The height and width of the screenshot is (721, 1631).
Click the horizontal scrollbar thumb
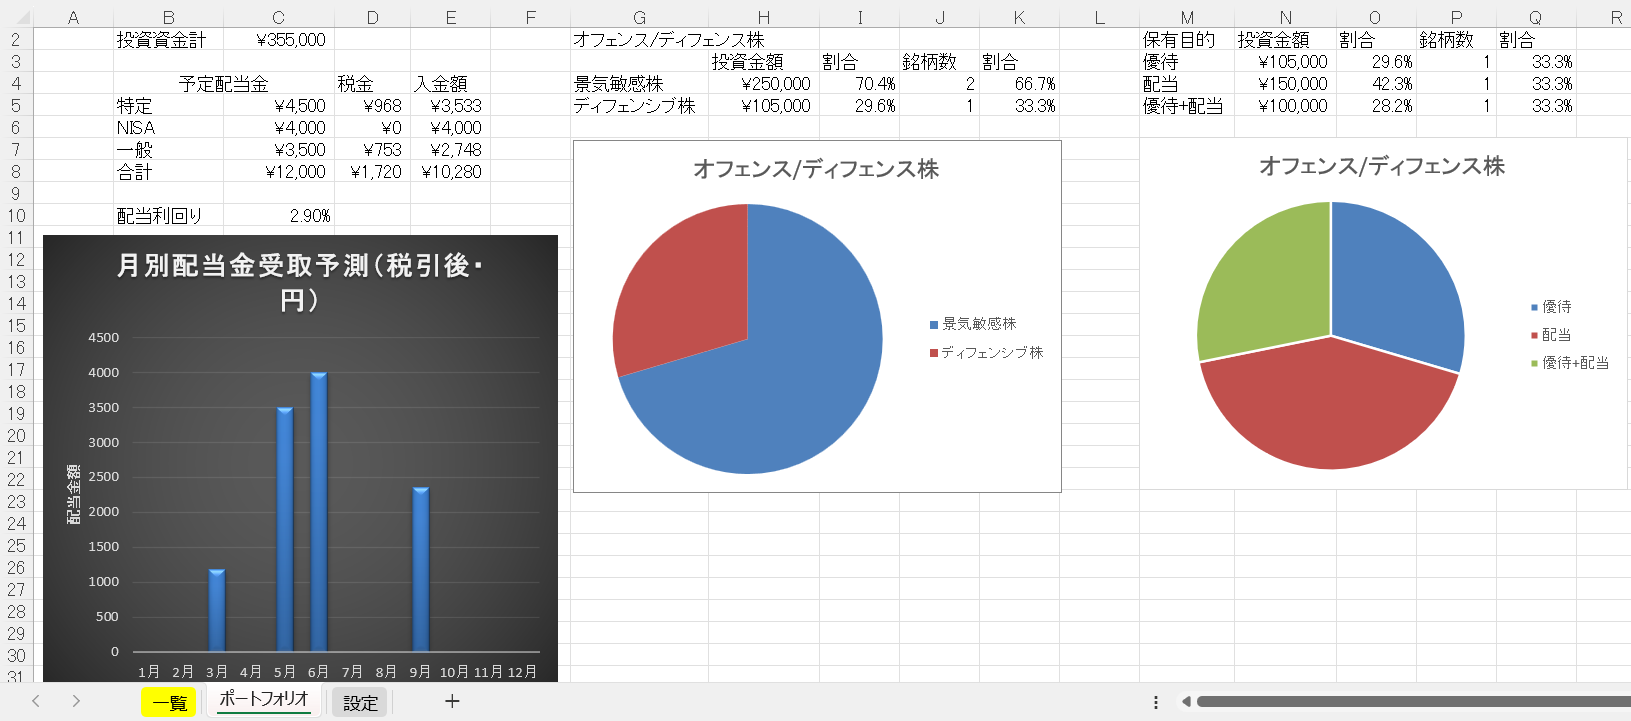pyautogui.click(x=1410, y=702)
